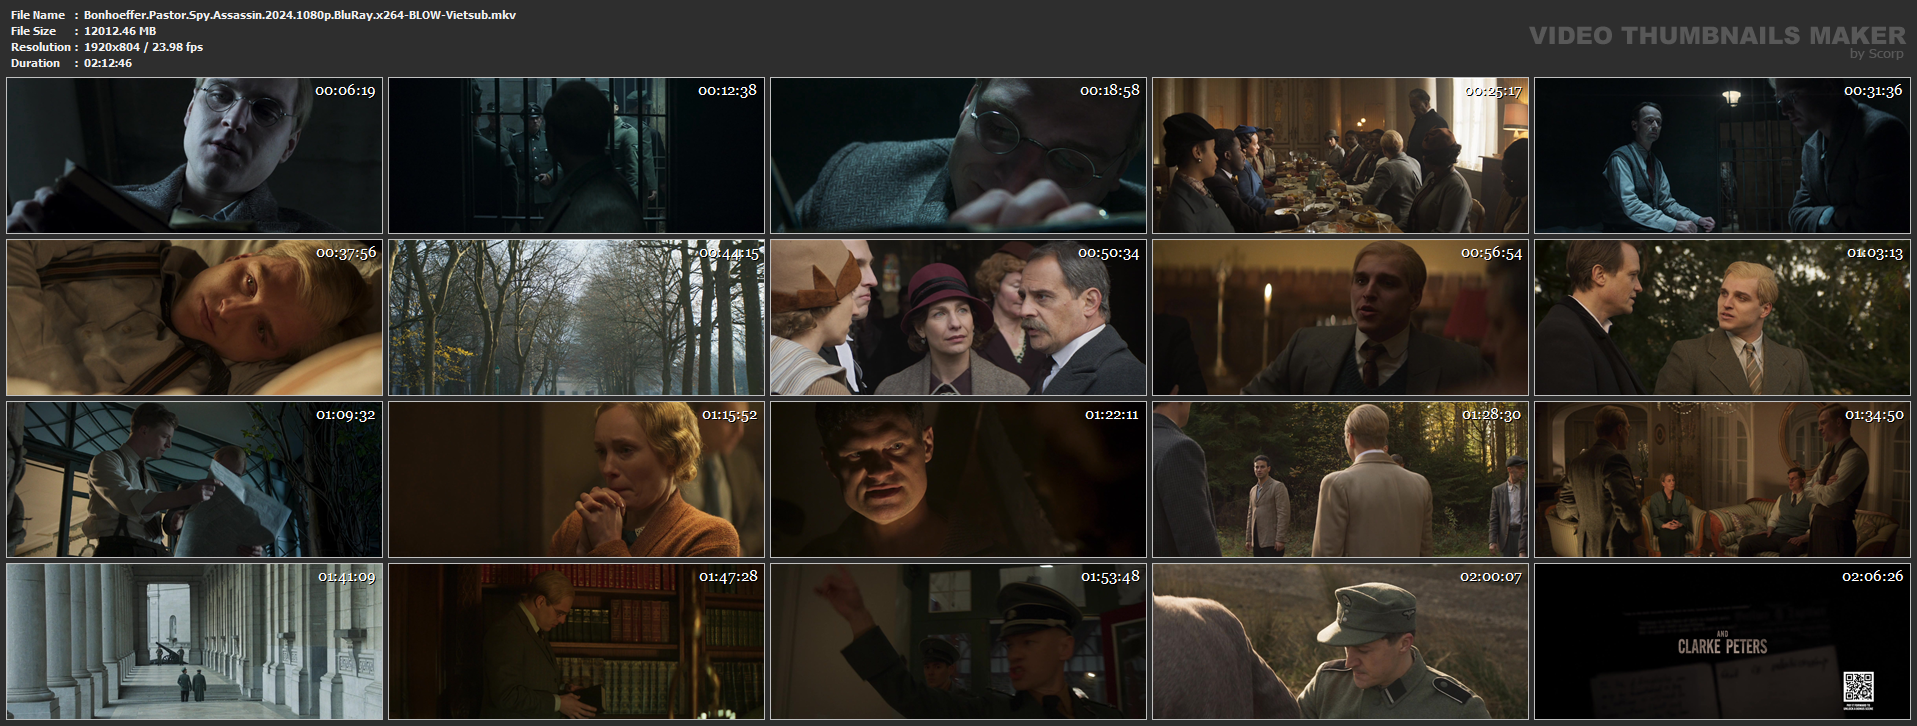1917x726 pixels.
Task: Select the thumbnail stamped 00:50:34
Action: click(958, 318)
